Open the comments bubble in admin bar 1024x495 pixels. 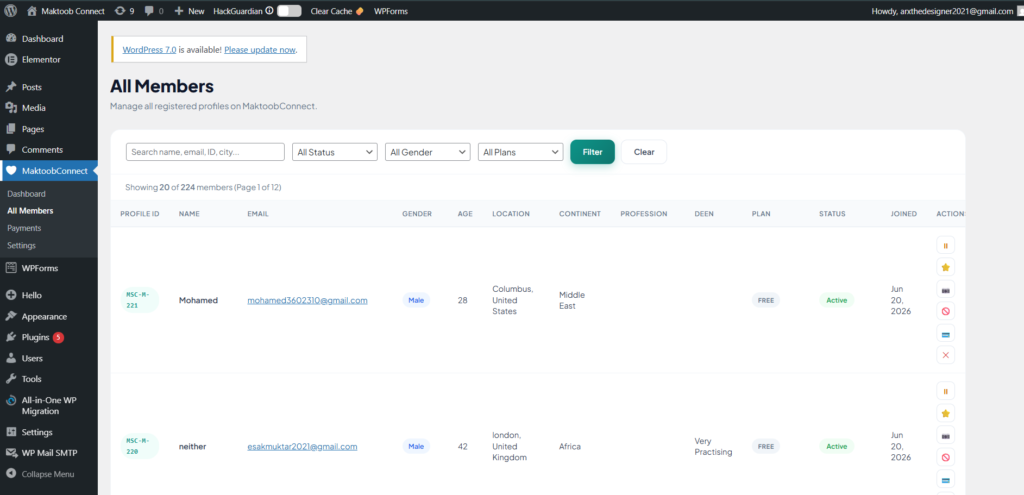(154, 11)
